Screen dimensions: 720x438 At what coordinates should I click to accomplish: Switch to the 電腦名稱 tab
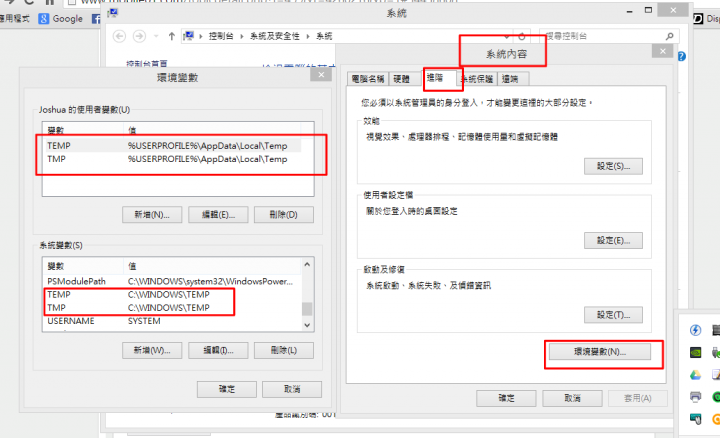click(x=368, y=79)
